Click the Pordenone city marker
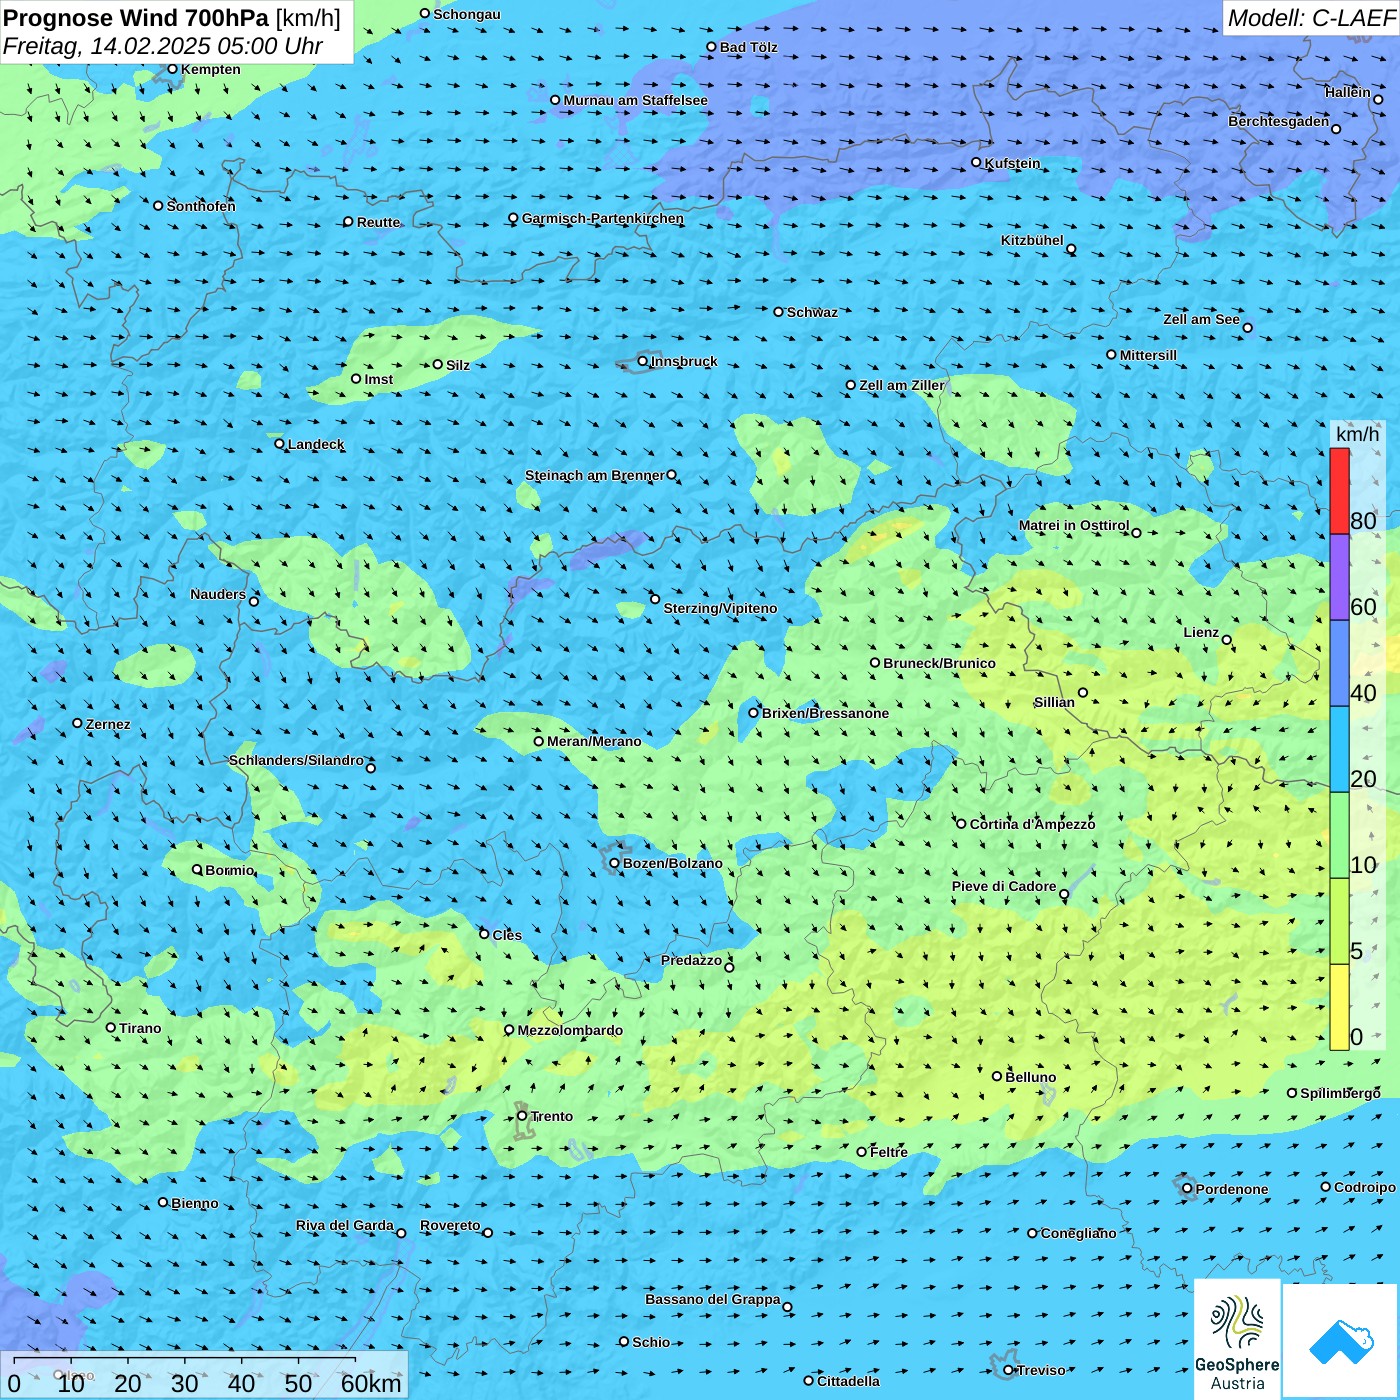 [1188, 1189]
